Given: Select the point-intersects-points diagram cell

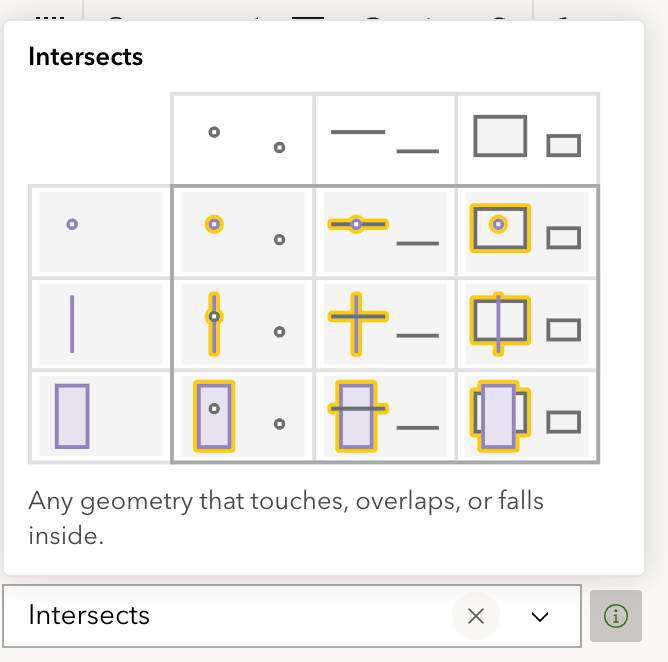Looking at the screenshot, I should 243,232.
